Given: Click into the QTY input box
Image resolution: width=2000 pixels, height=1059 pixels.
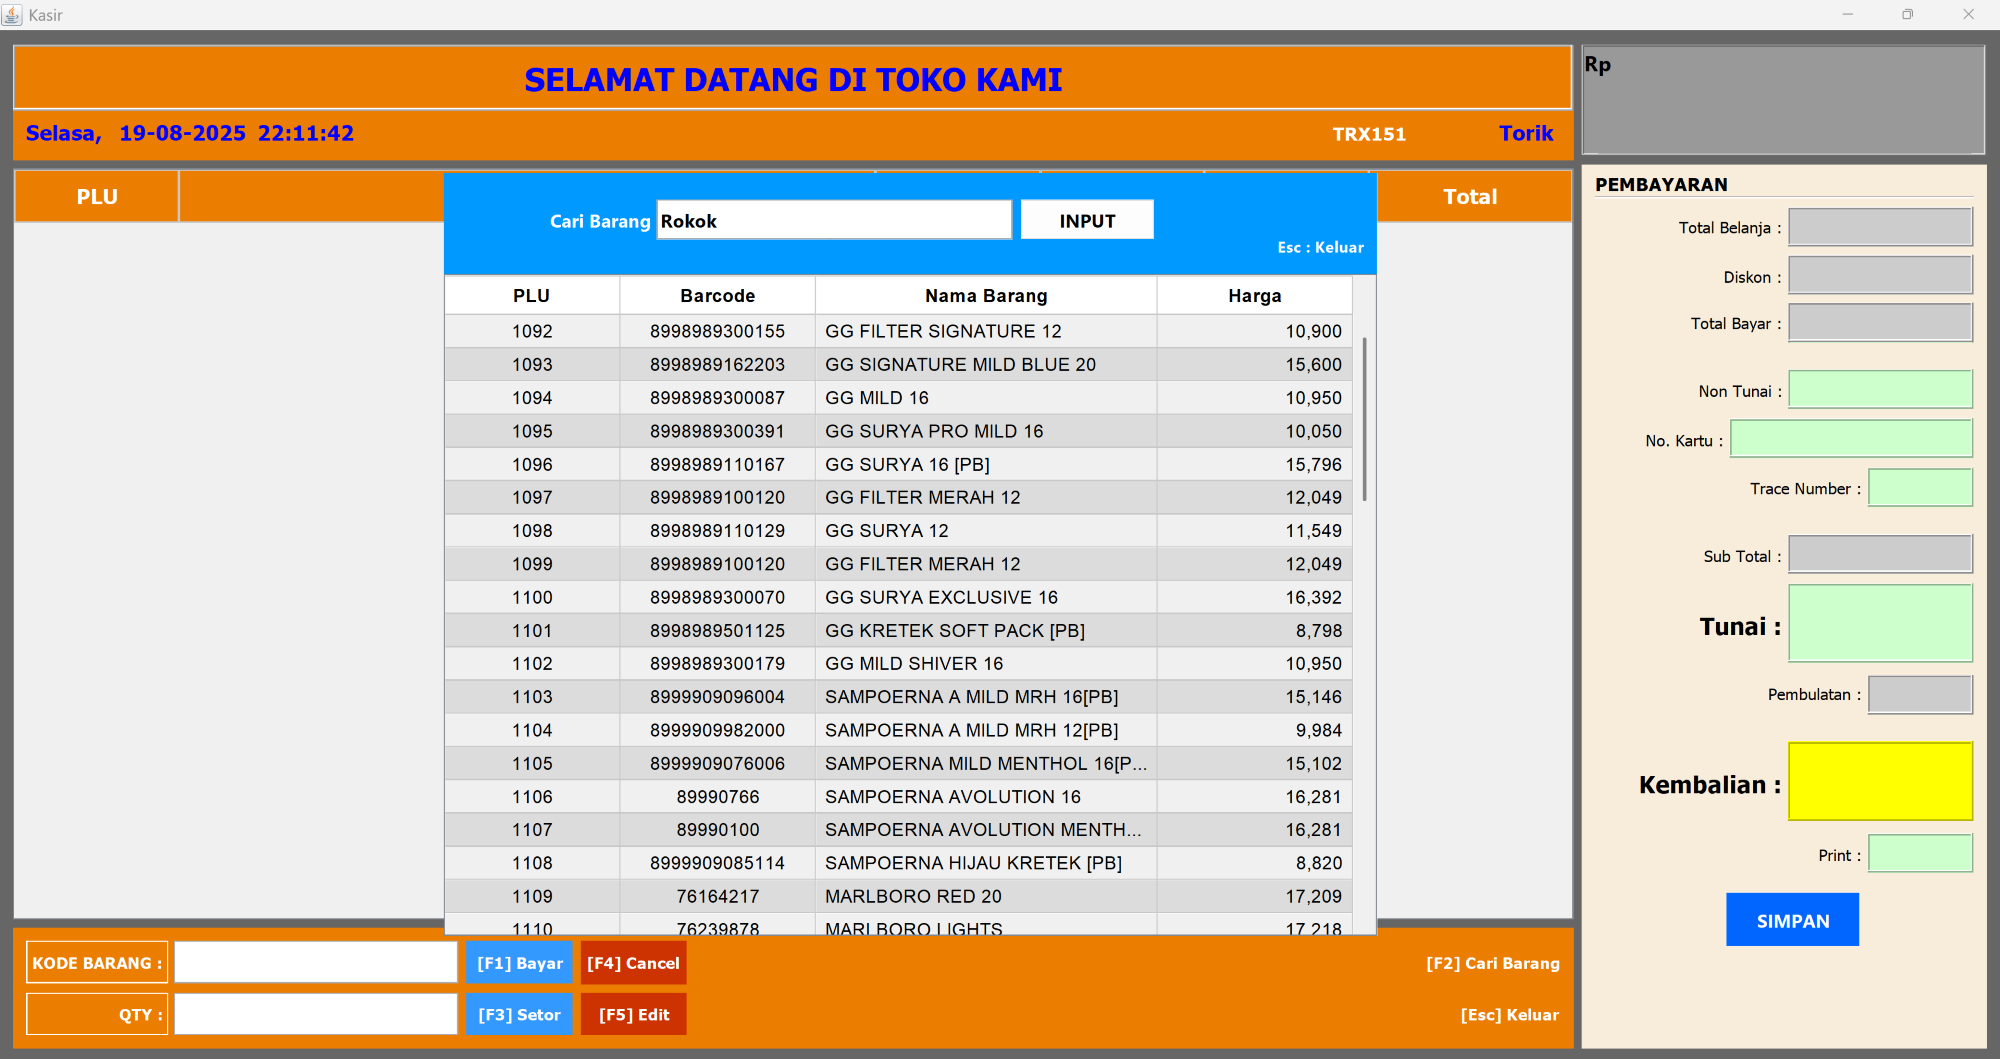Looking at the screenshot, I should click(x=316, y=1014).
